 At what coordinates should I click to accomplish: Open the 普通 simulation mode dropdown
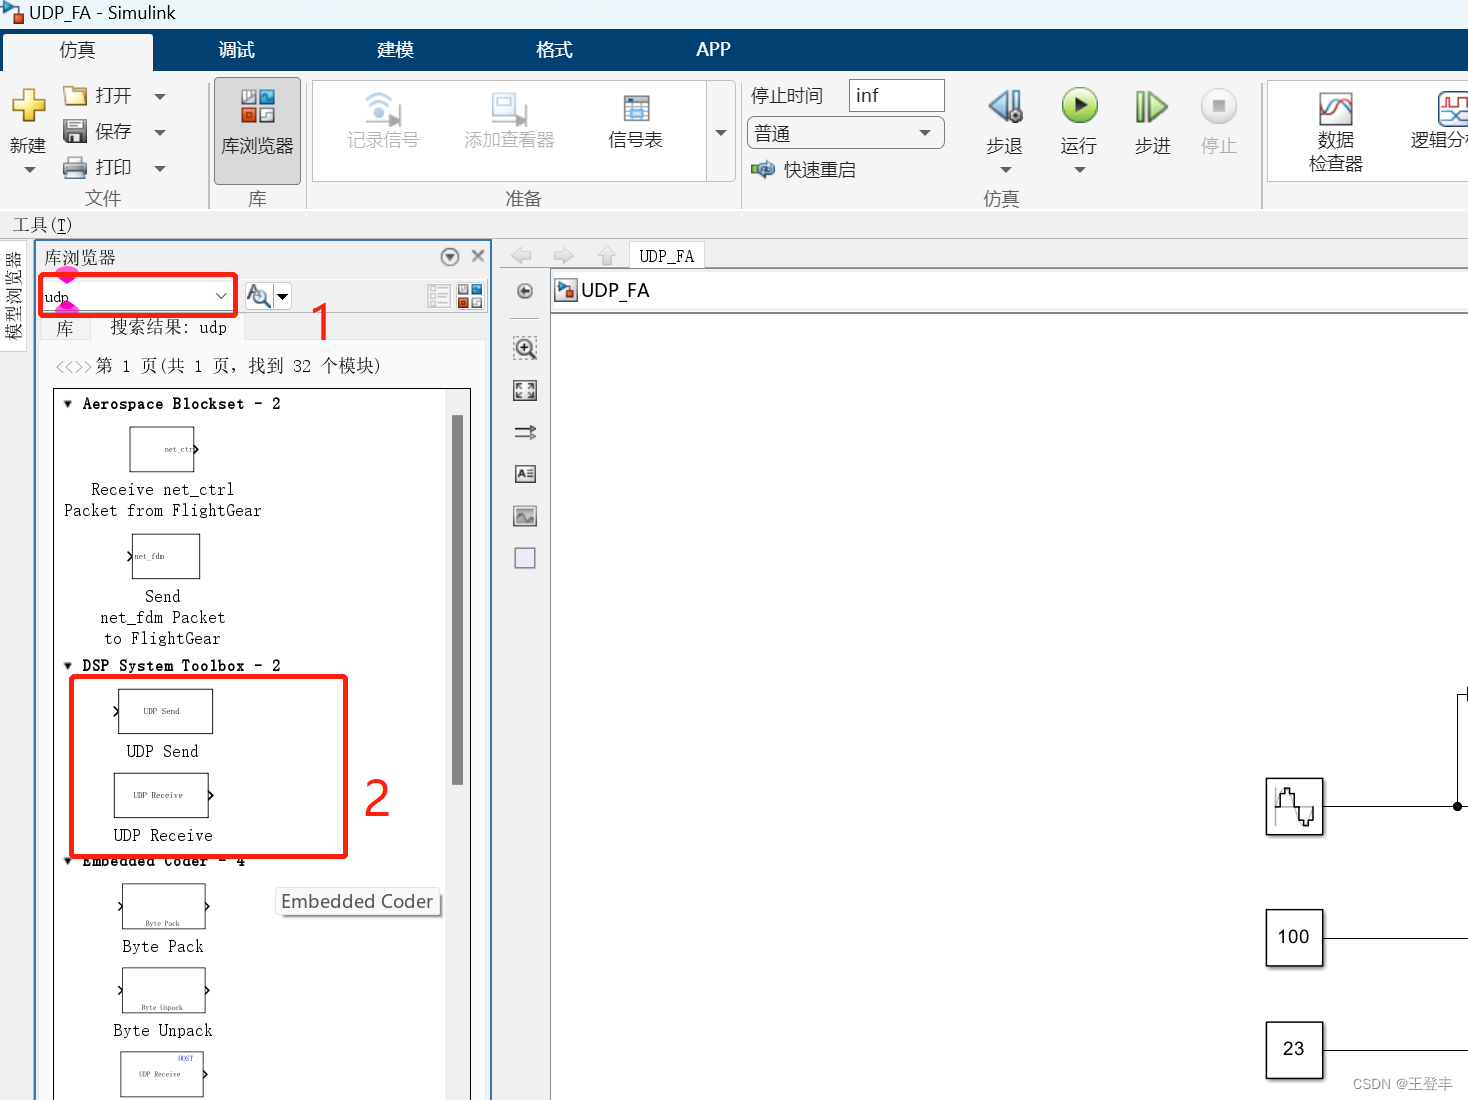845,132
